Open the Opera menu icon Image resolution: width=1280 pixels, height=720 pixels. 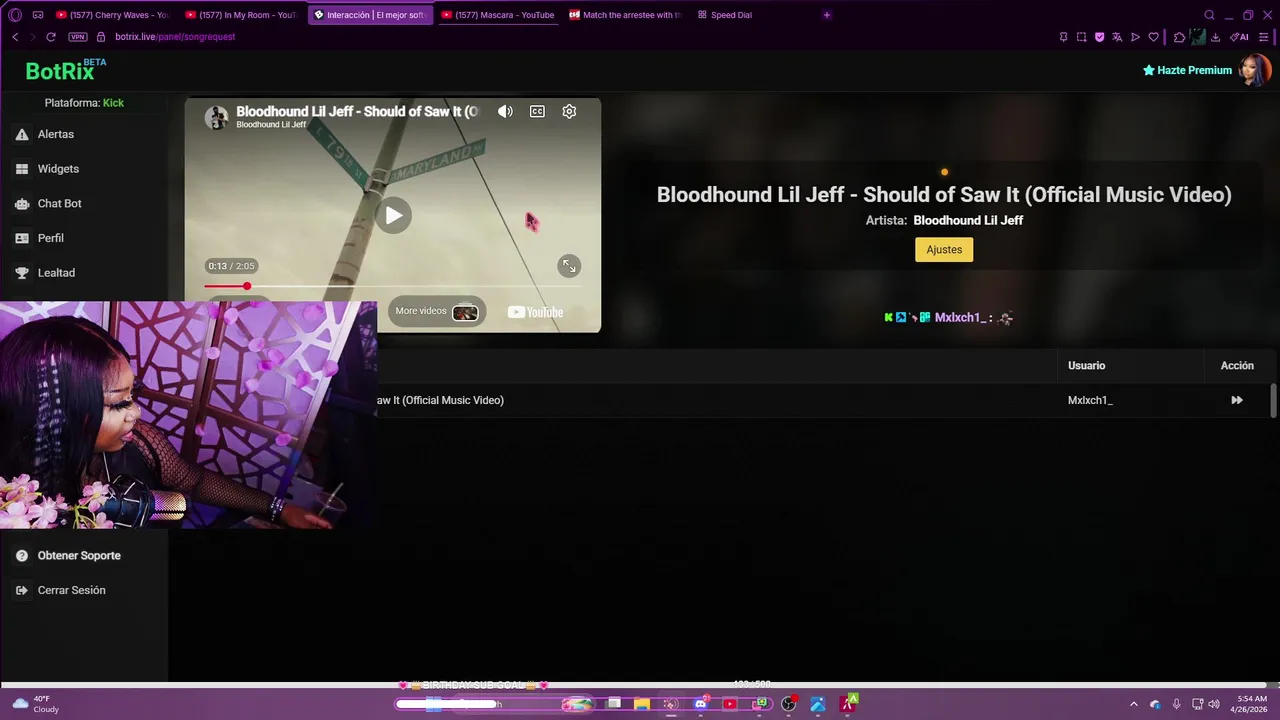click(x=14, y=15)
